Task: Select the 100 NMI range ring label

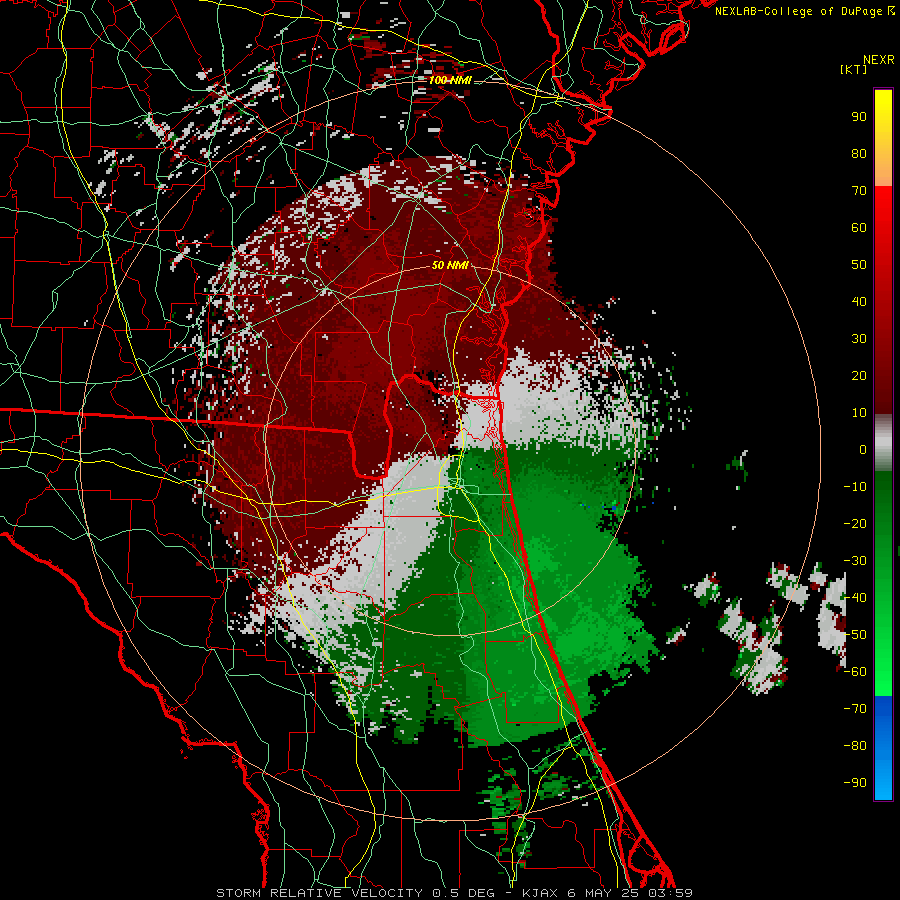Action: pos(450,80)
